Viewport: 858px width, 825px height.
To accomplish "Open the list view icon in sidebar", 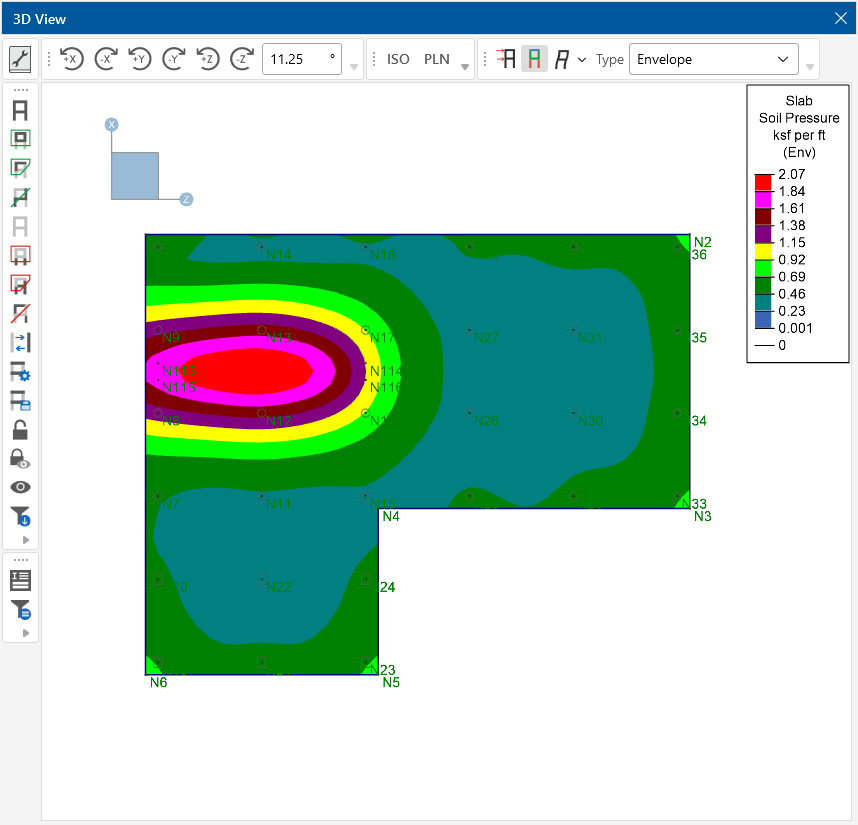I will (x=20, y=580).
